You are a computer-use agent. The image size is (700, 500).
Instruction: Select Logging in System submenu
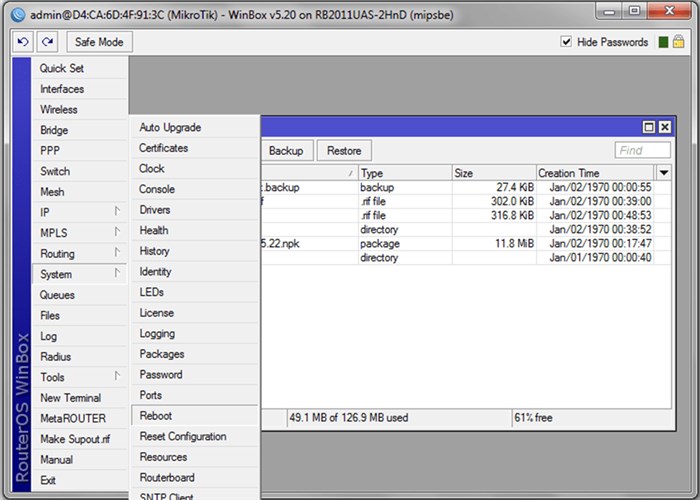click(195, 333)
